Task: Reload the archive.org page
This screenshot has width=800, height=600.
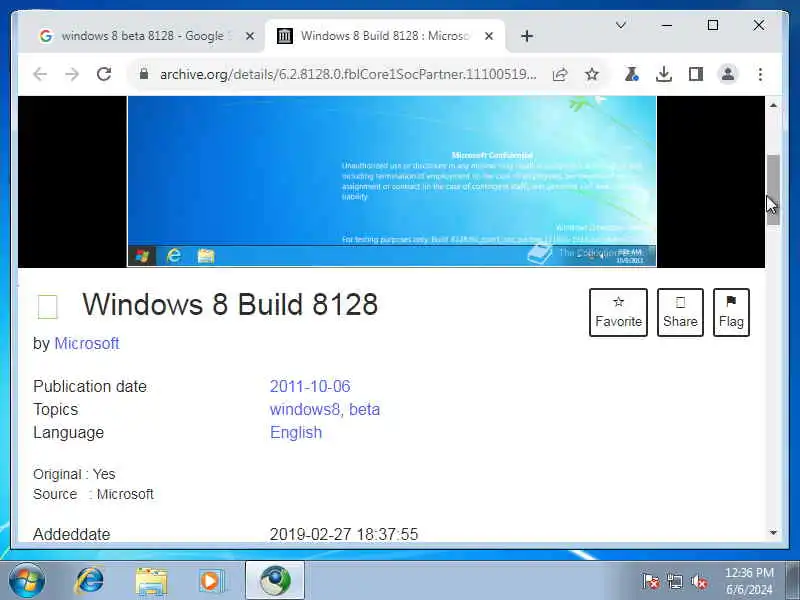Action: click(x=104, y=74)
